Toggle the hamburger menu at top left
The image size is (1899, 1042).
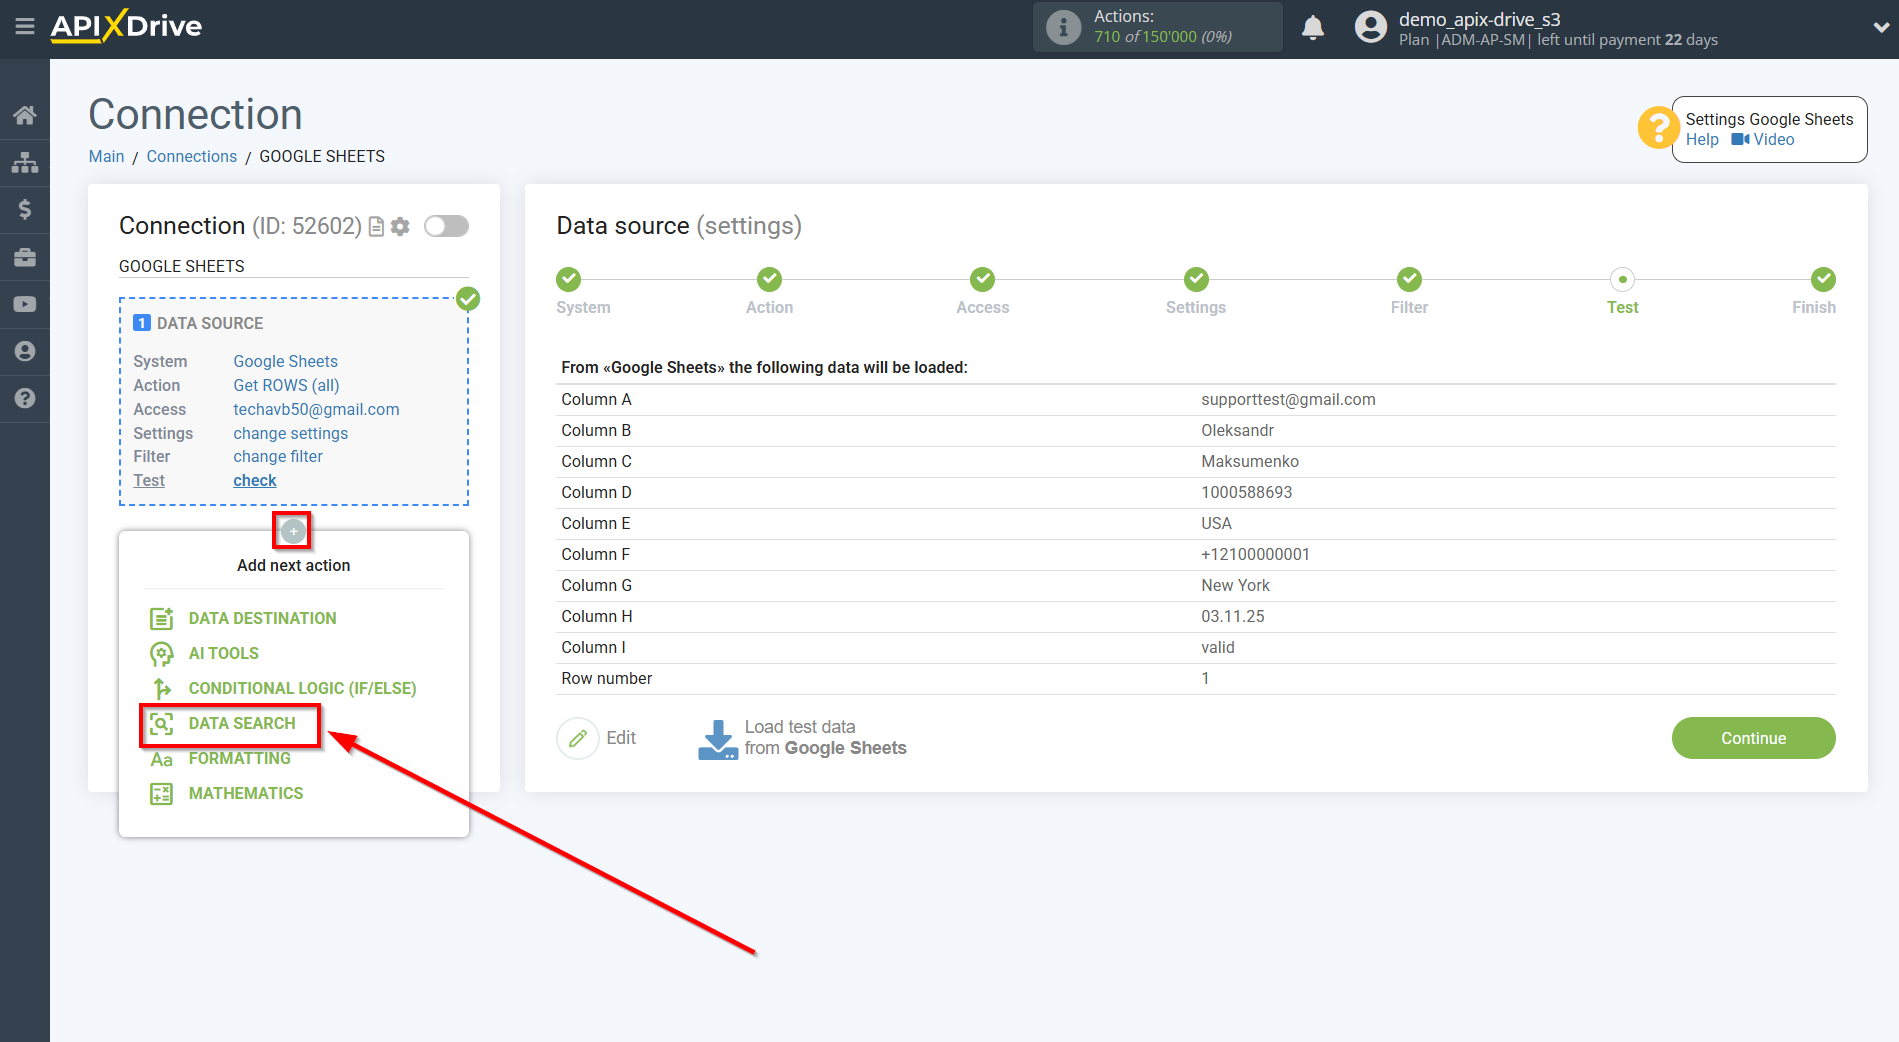point(25,27)
